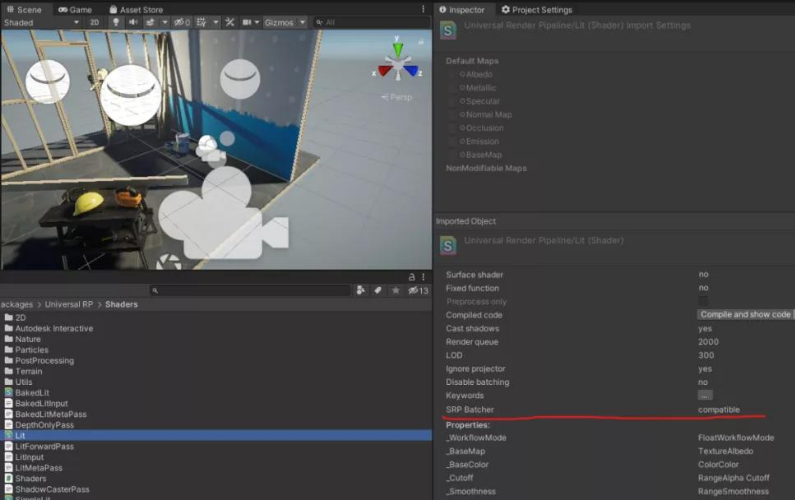Switch to the Scene tab
The height and width of the screenshot is (500, 795).
click(x=24, y=10)
